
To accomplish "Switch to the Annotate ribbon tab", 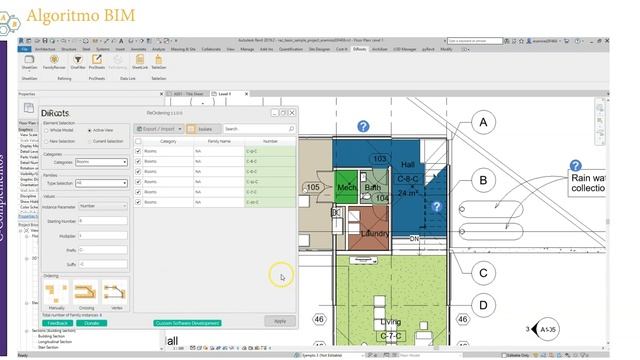I will coord(138,49).
